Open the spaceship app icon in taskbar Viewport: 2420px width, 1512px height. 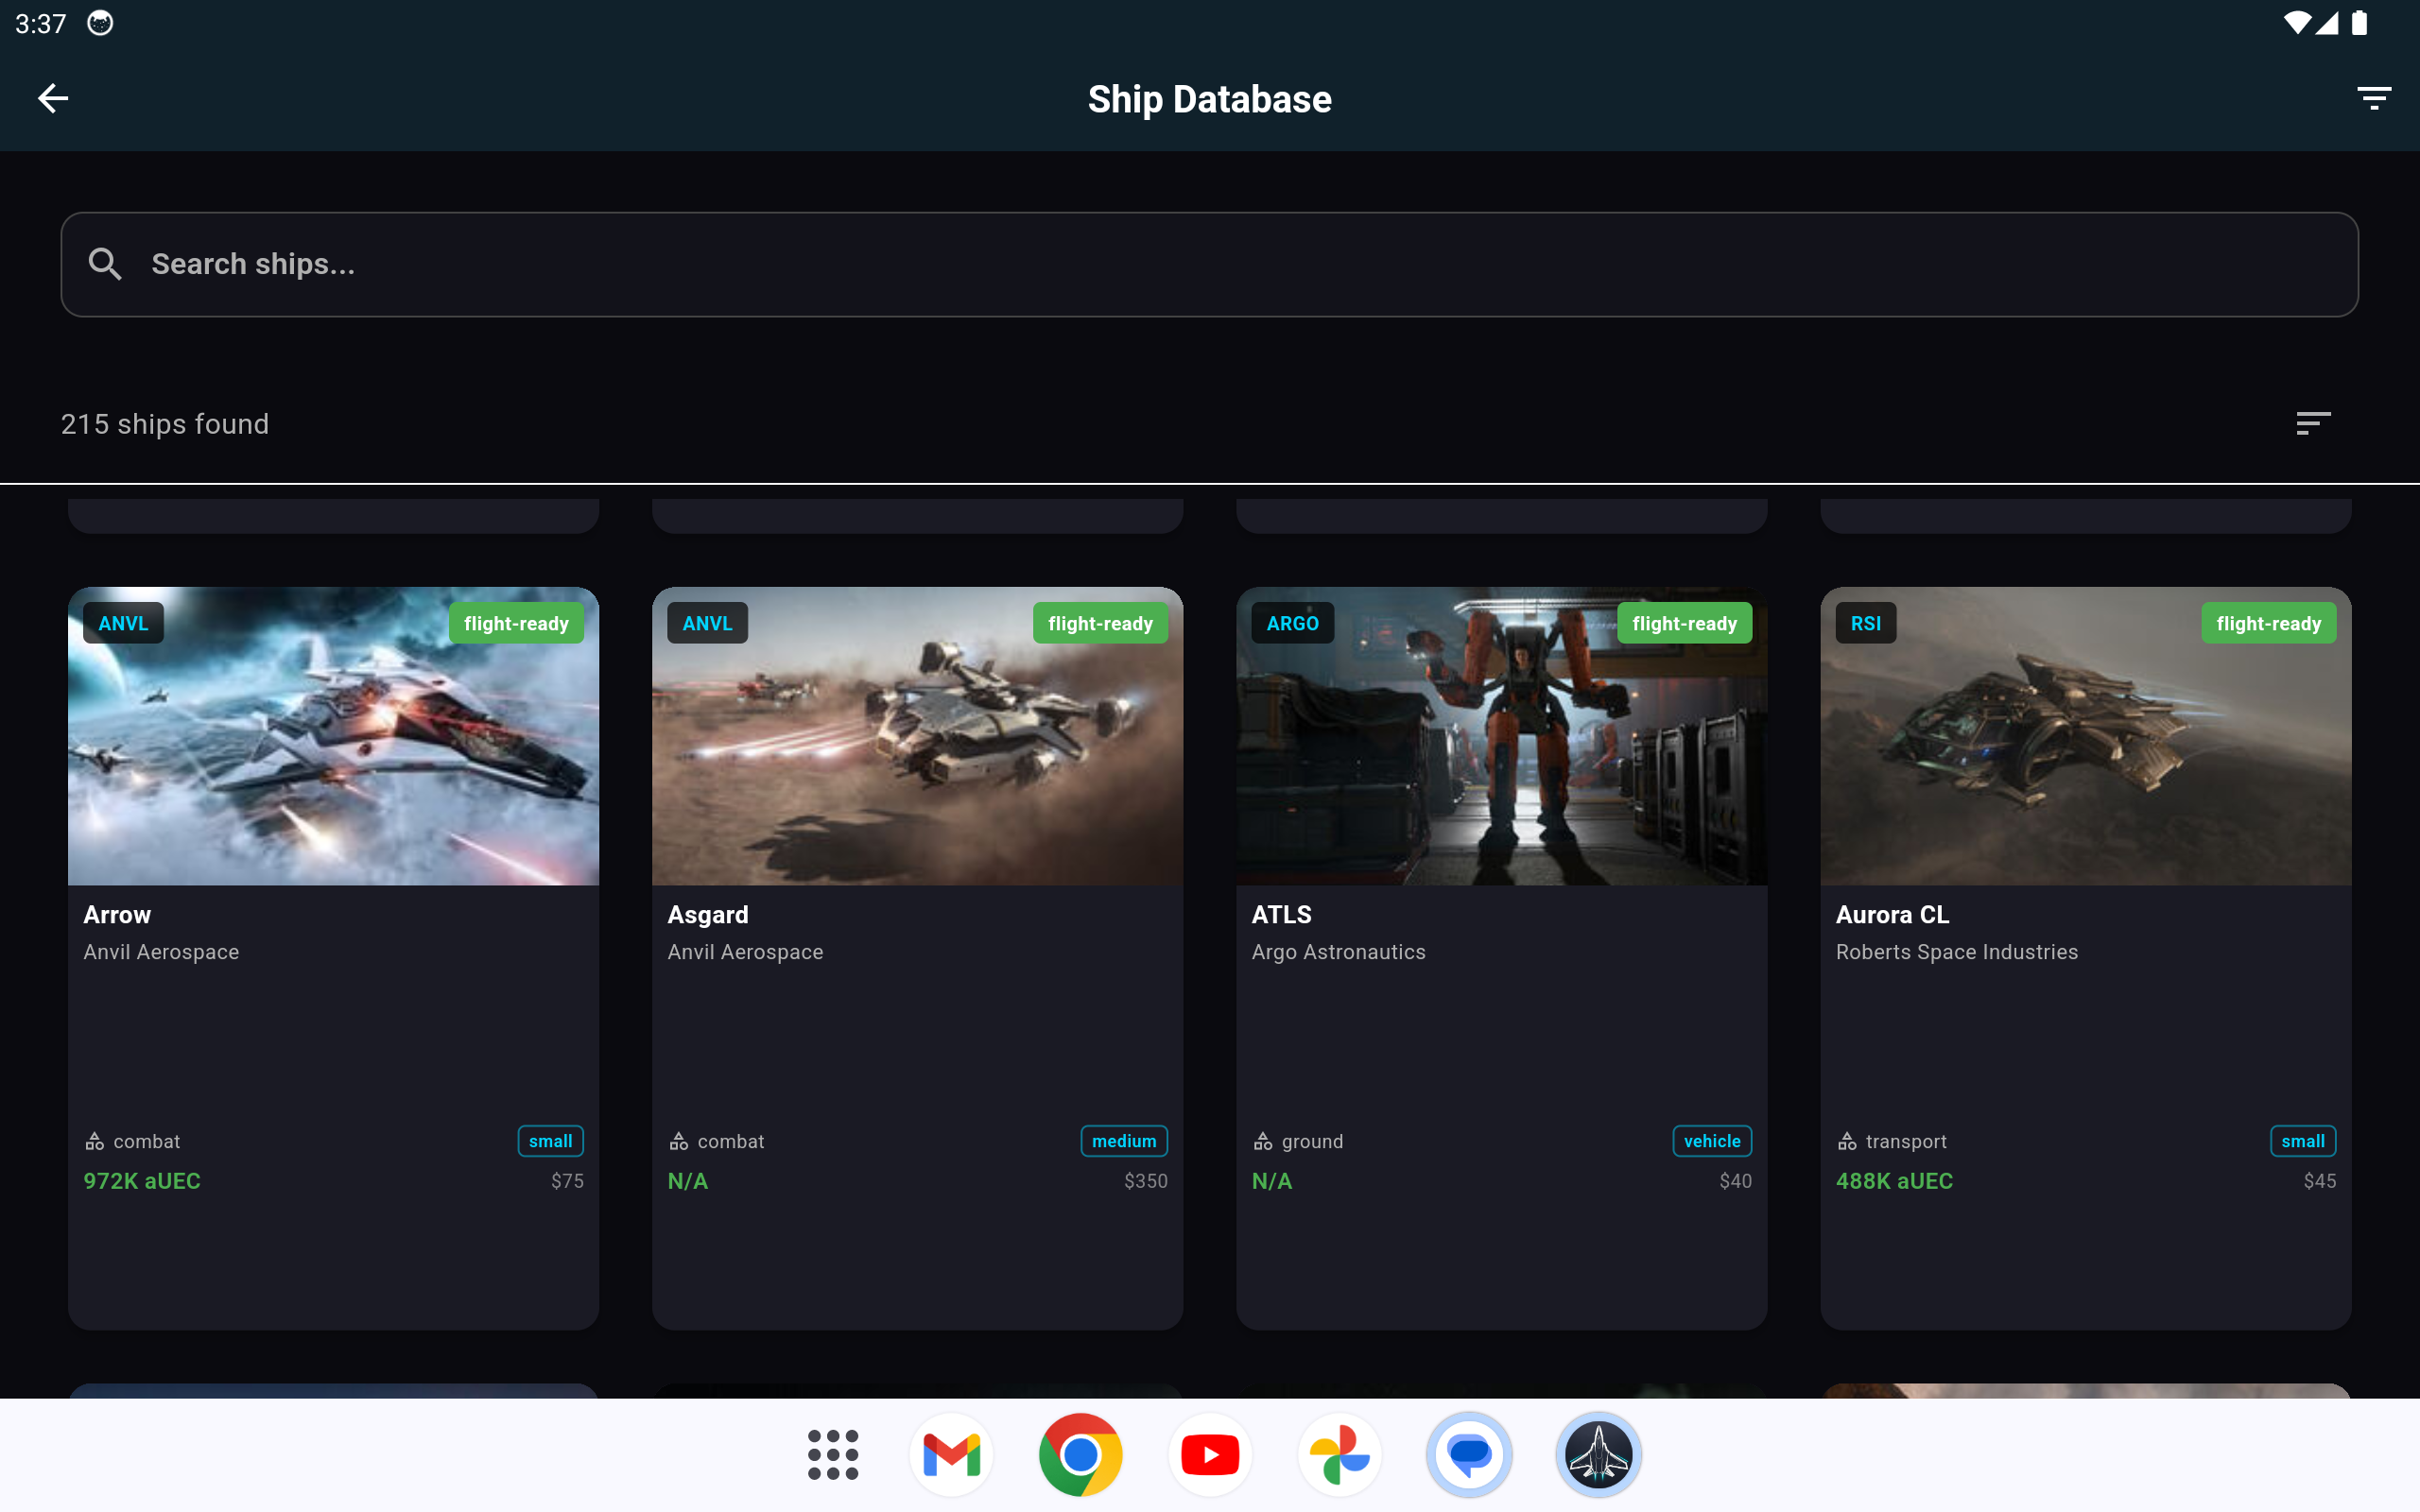[1598, 1454]
